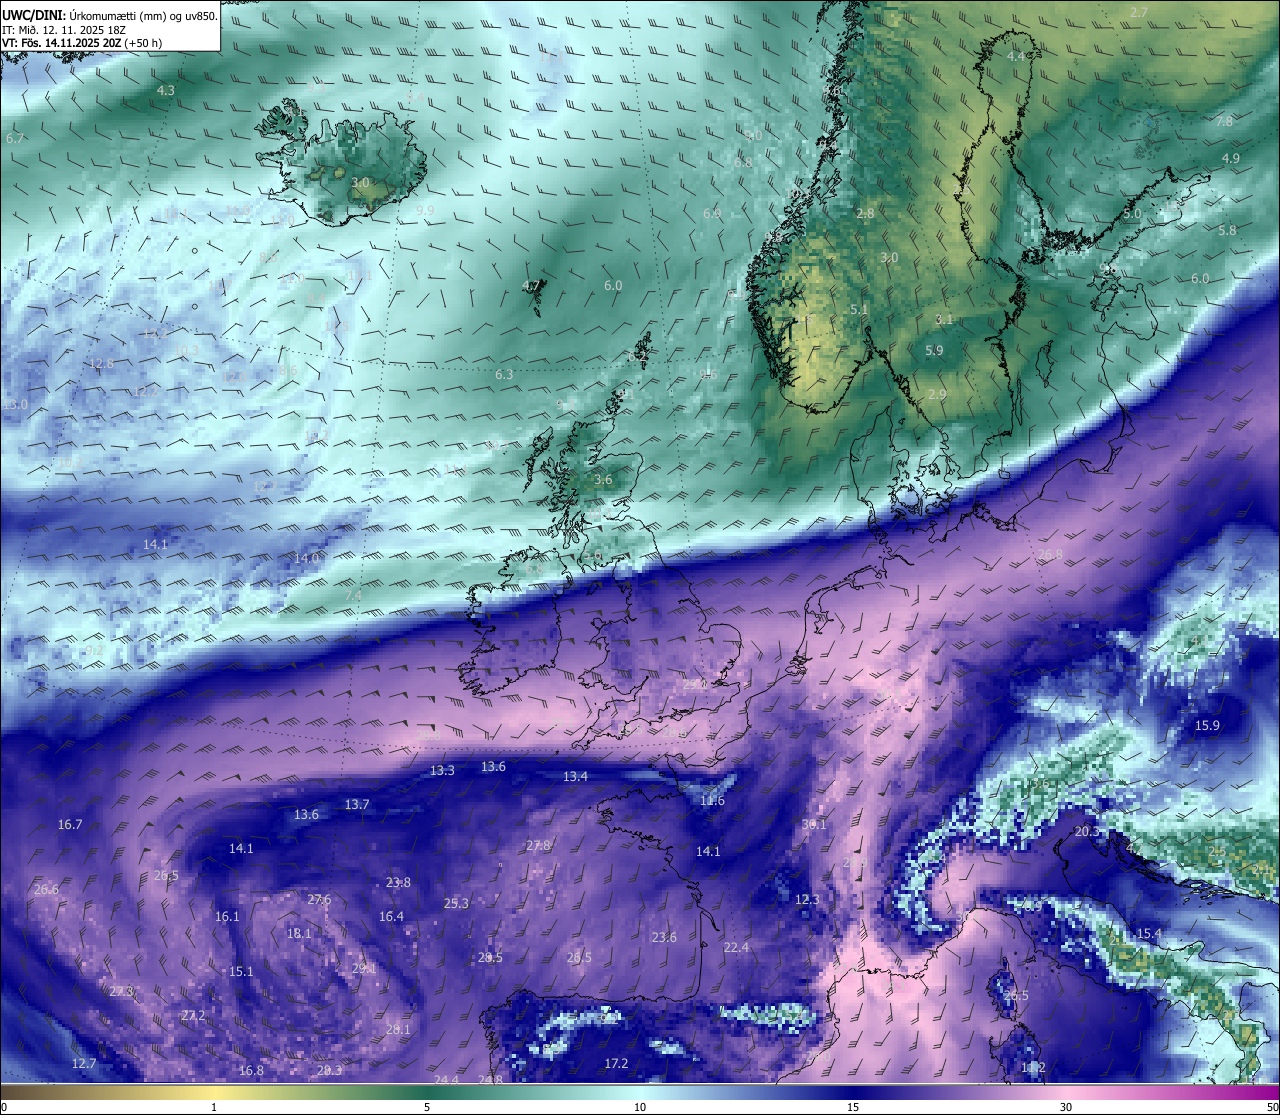Click the map value '5.1'
1280x1115 pixels.
tap(859, 310)
